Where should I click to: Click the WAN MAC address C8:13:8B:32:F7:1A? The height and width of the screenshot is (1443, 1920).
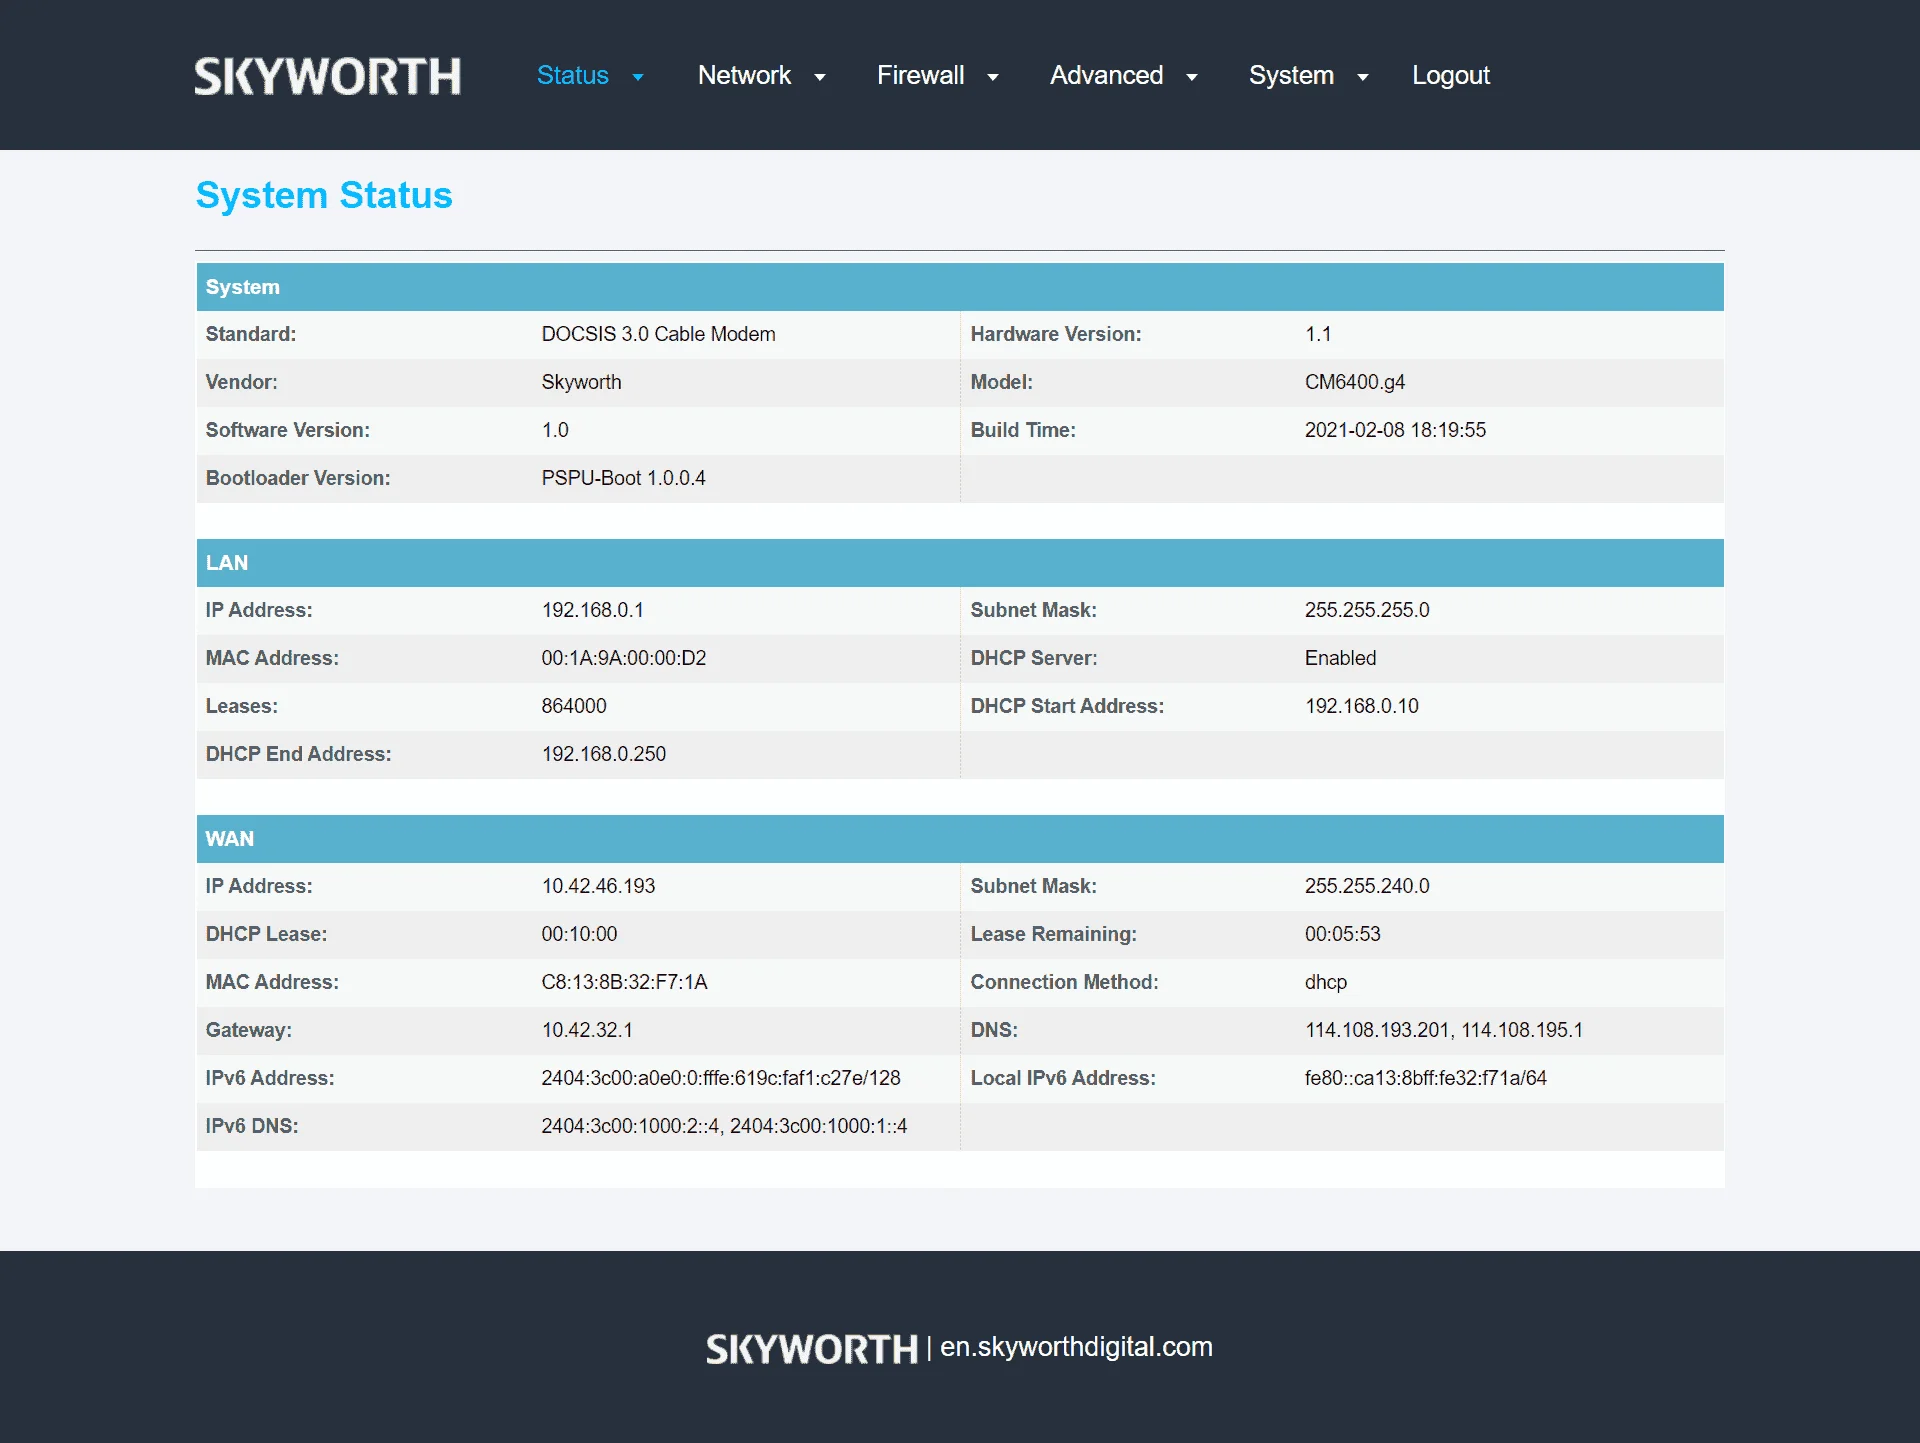tap(625, 982)
